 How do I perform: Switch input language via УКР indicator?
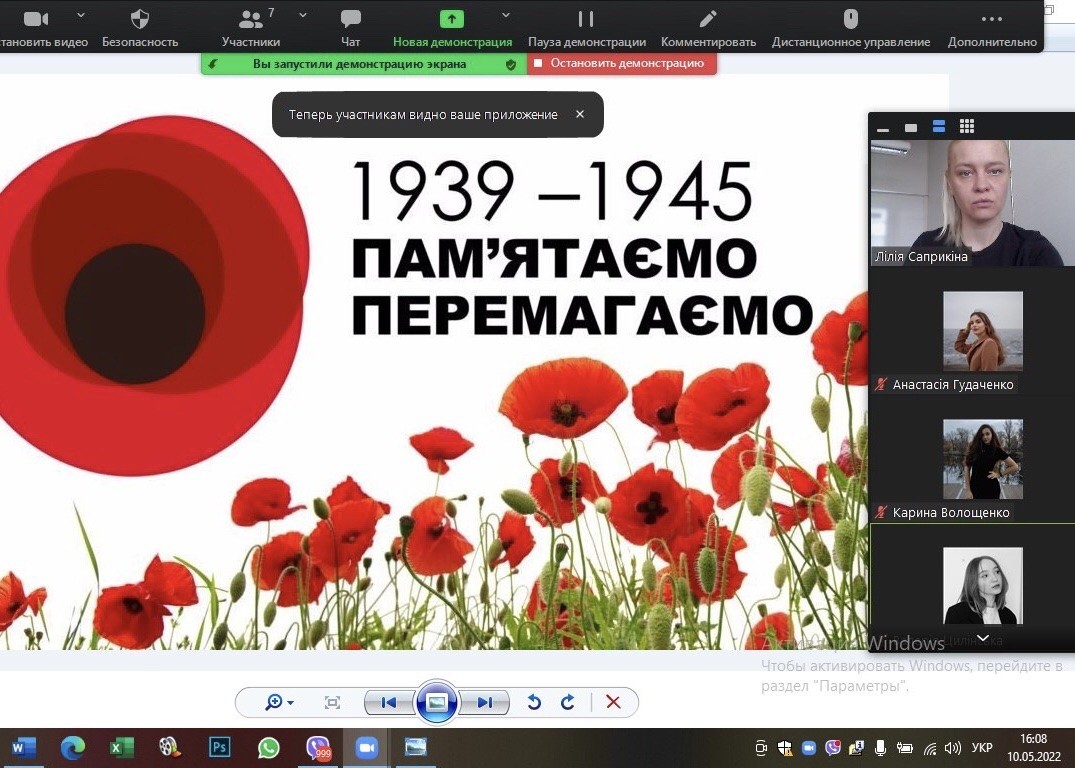982,748
